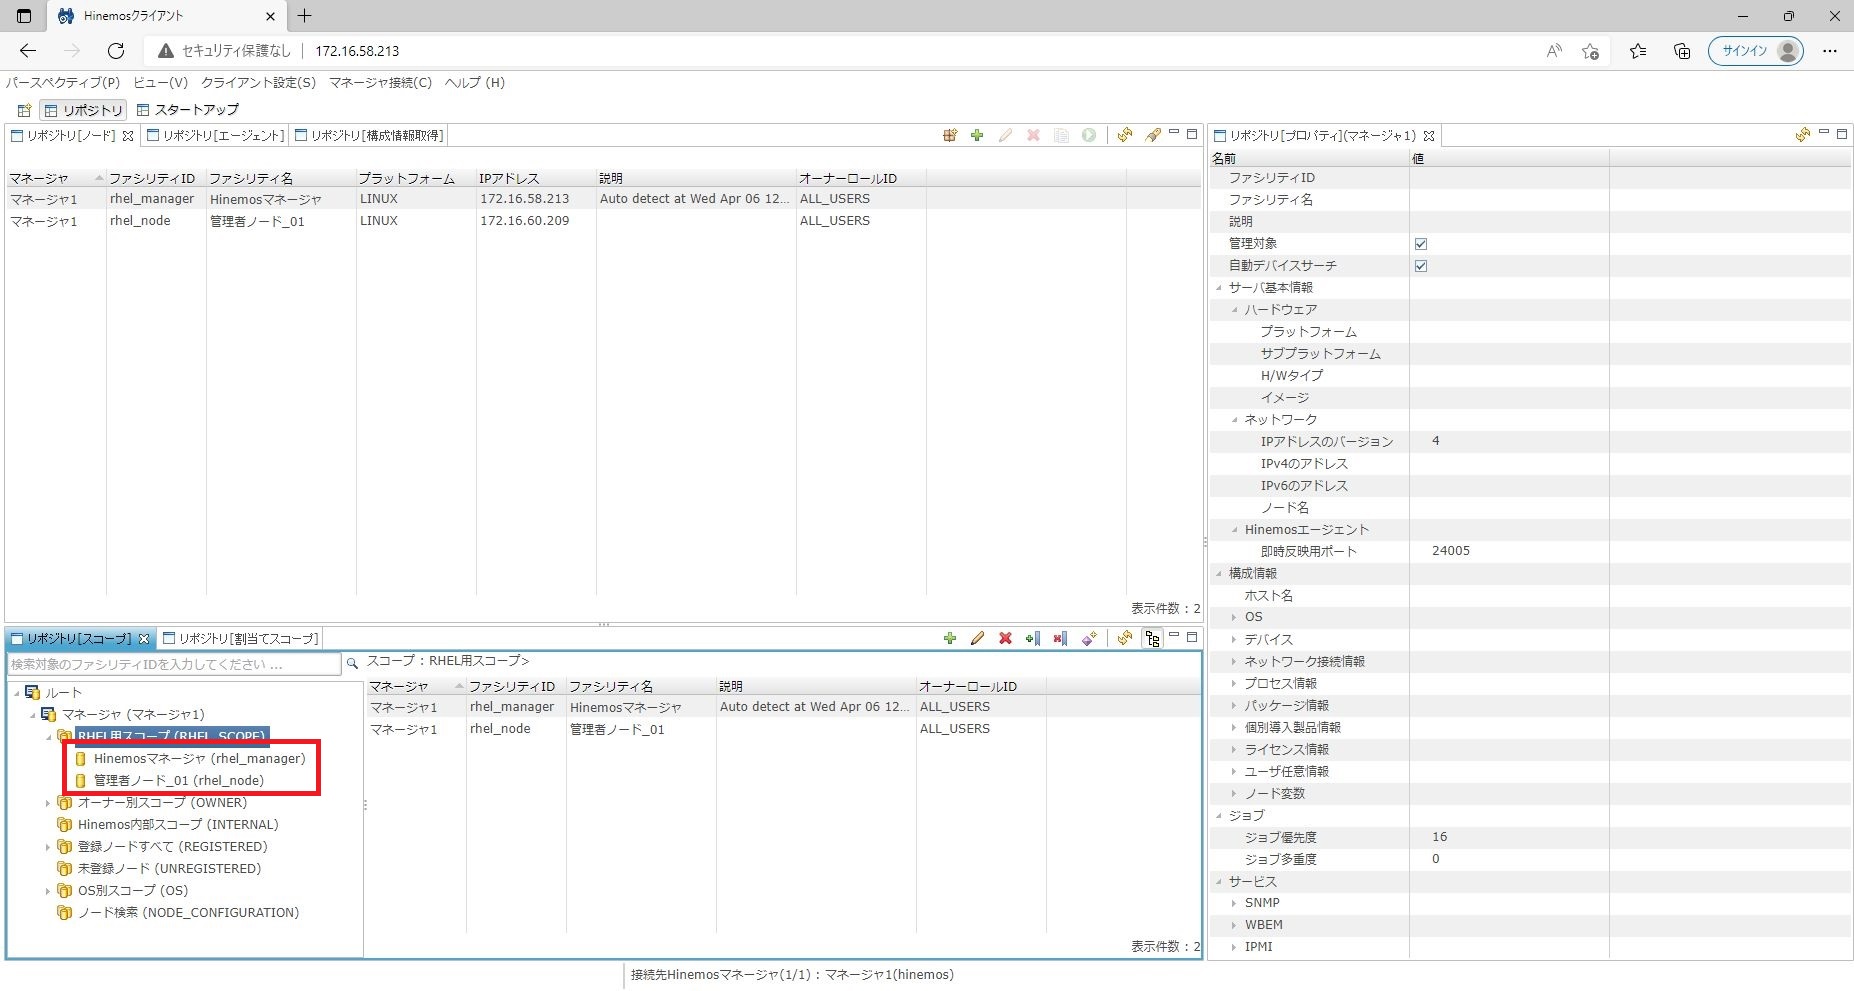
Task: Click the red X delete icon in node panel toolbar
Action: [x=1033, y=135]
